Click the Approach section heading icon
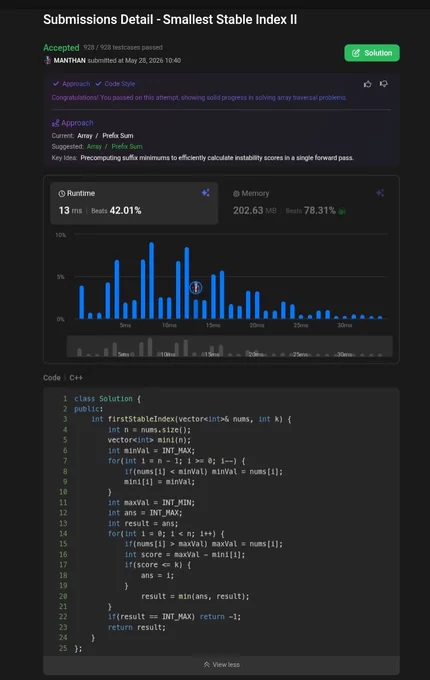The width and height of the screenshot is (430, 680). click(x=55, y=123)
